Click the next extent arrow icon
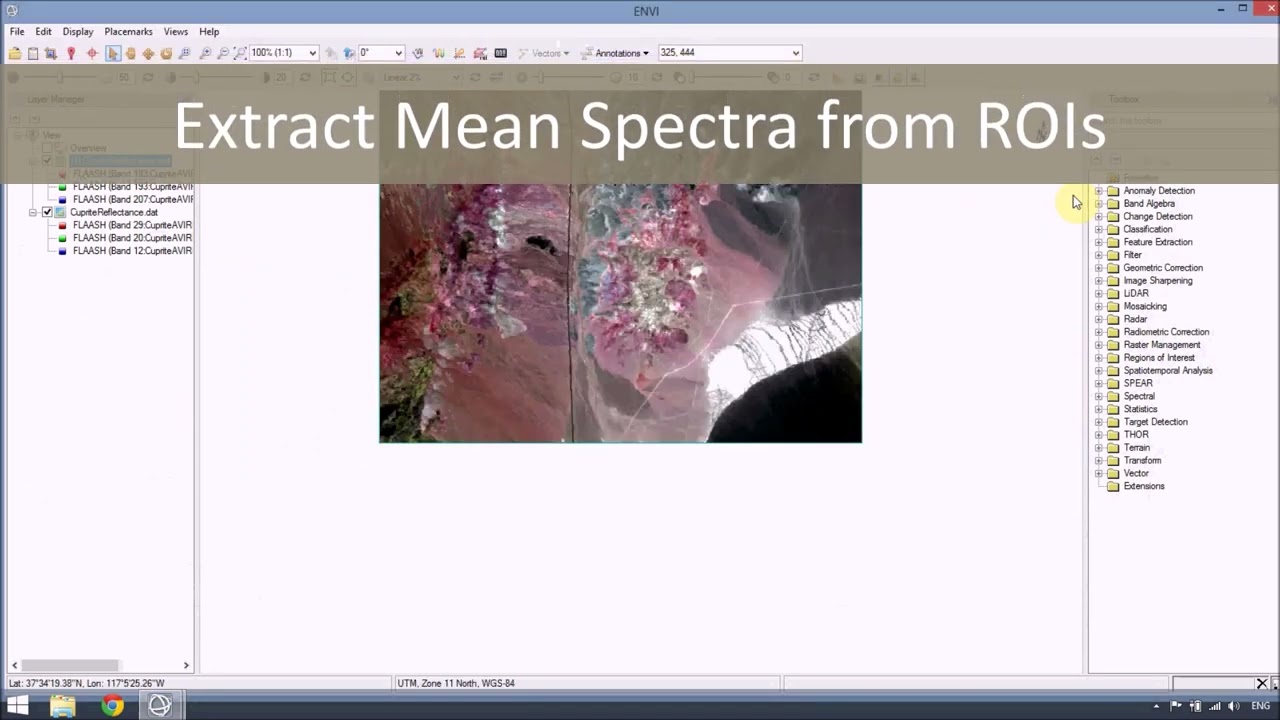This screenshot has width=1280, height=720. [349, 53]
